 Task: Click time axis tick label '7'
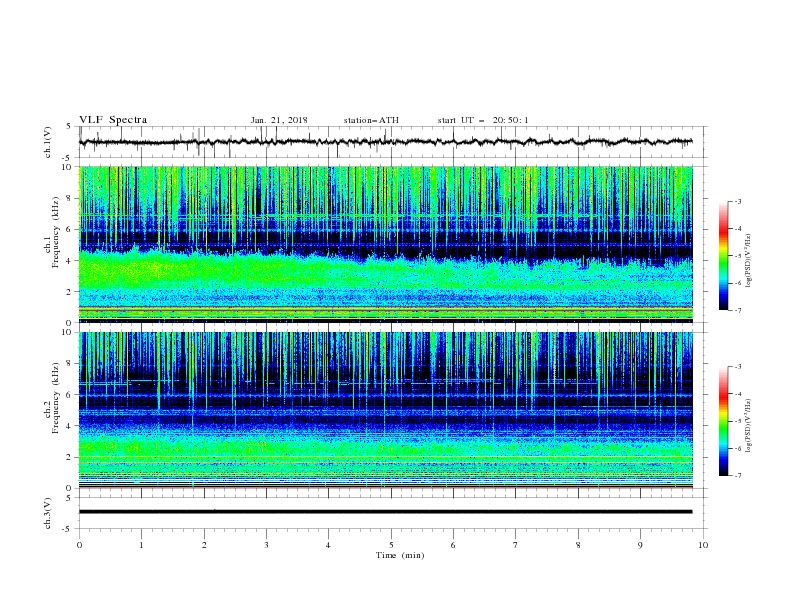pos(516,545)
